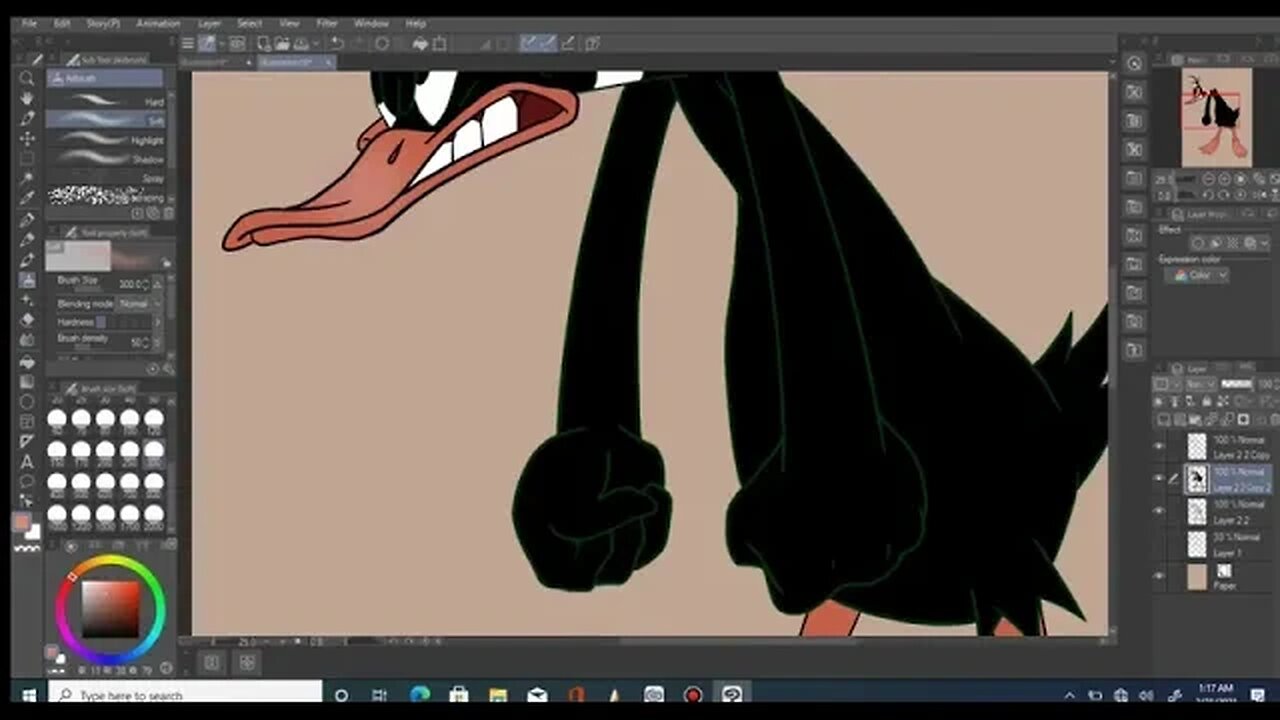
Task: Click the Undo arrow in command bar
Action: tap(337, 43)
